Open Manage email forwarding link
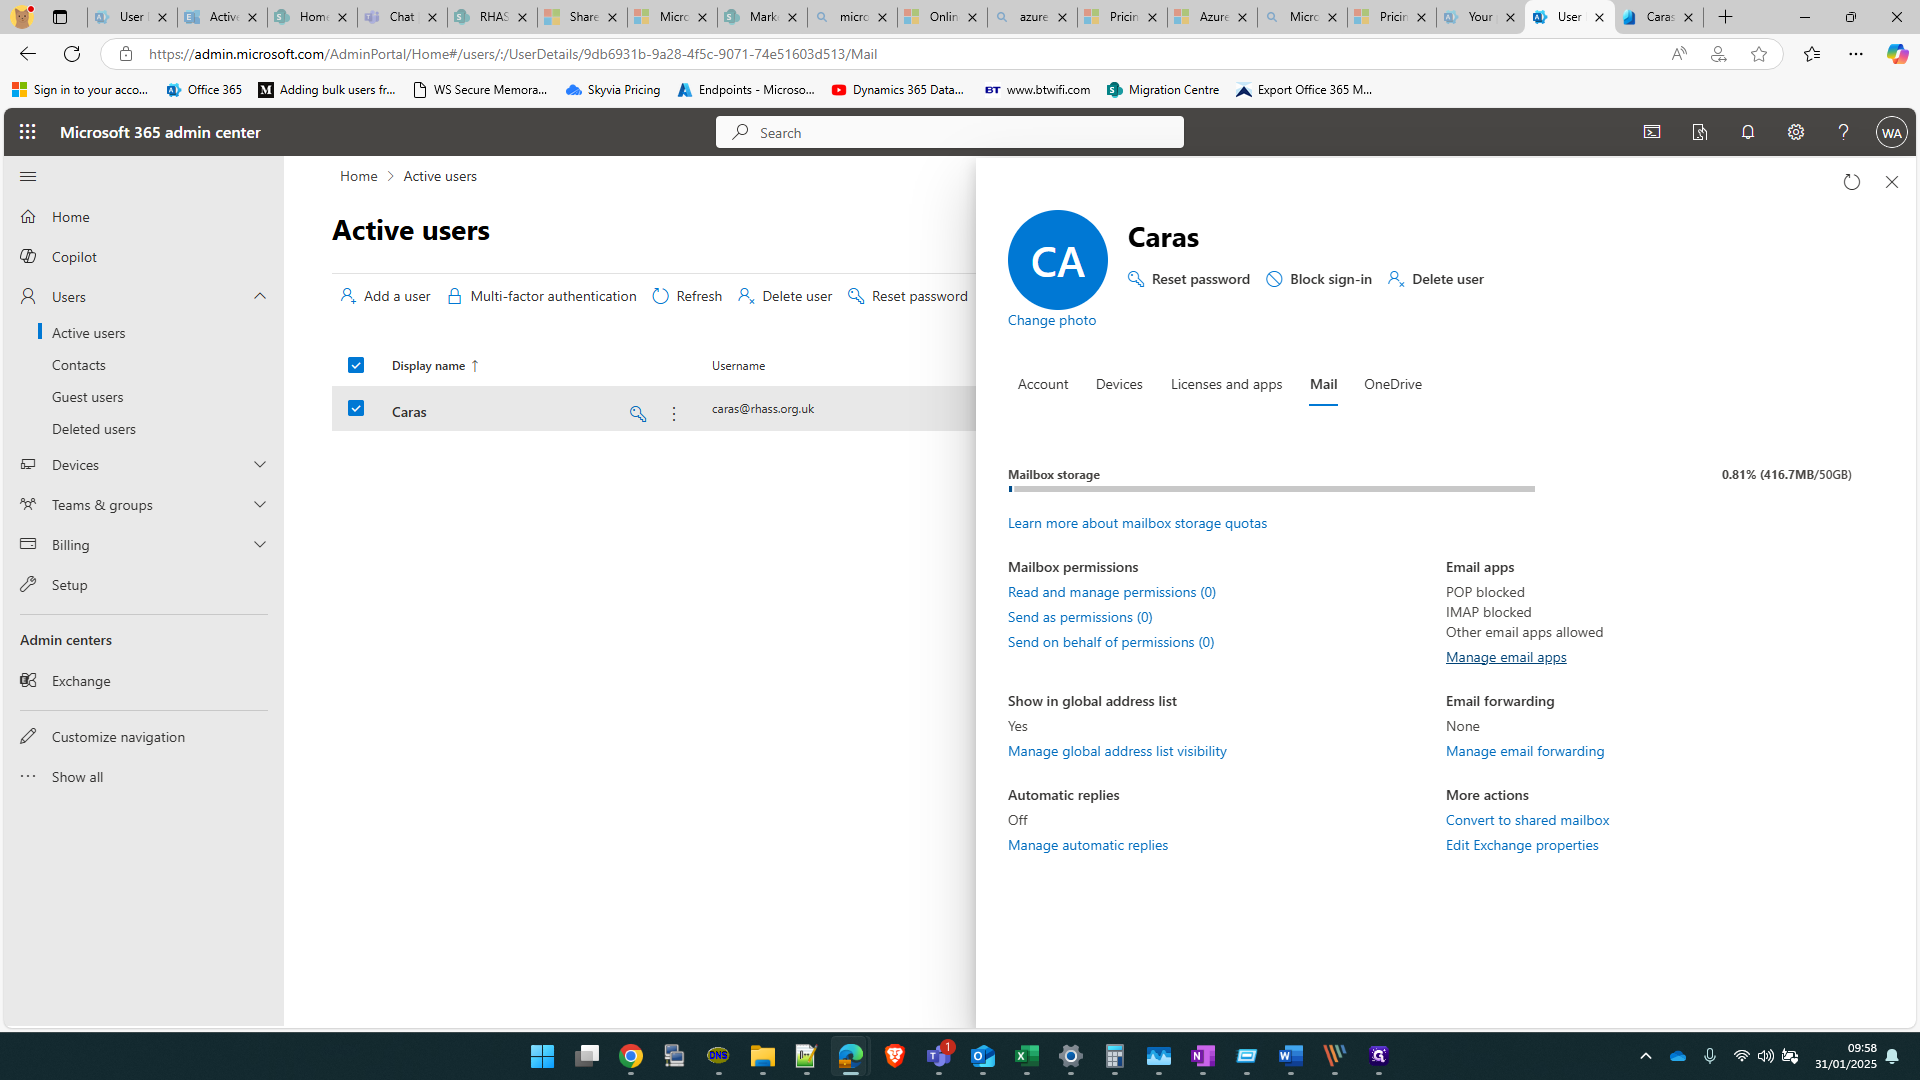 click(1525, 751)
